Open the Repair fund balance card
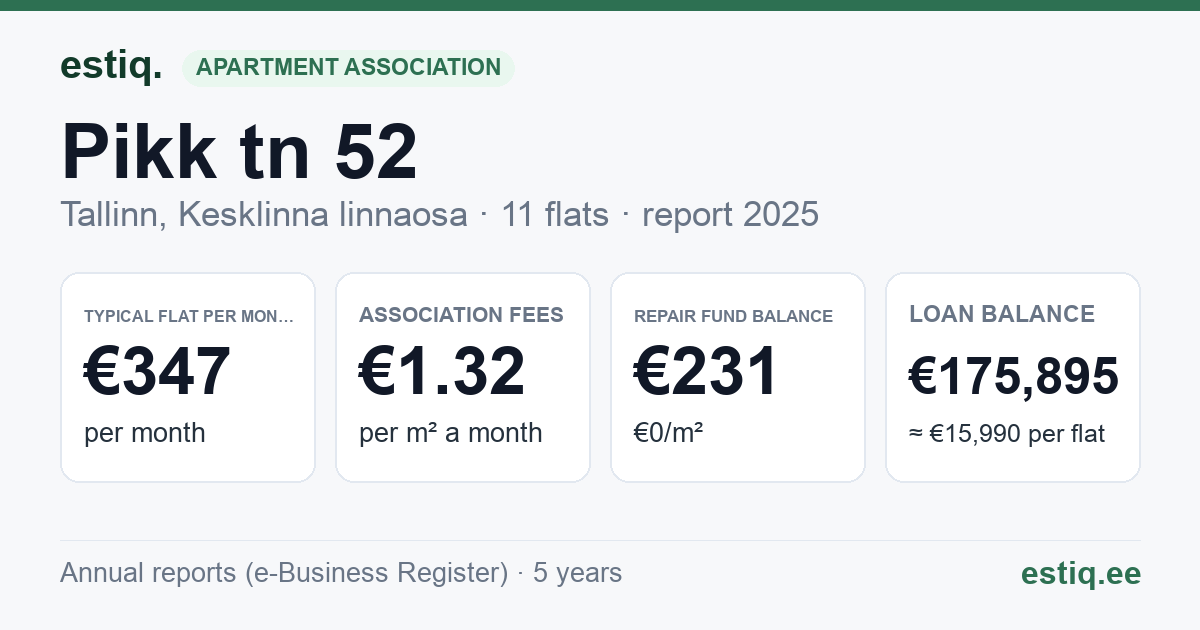The image size is (1200, 630). [x=738, y=377]
